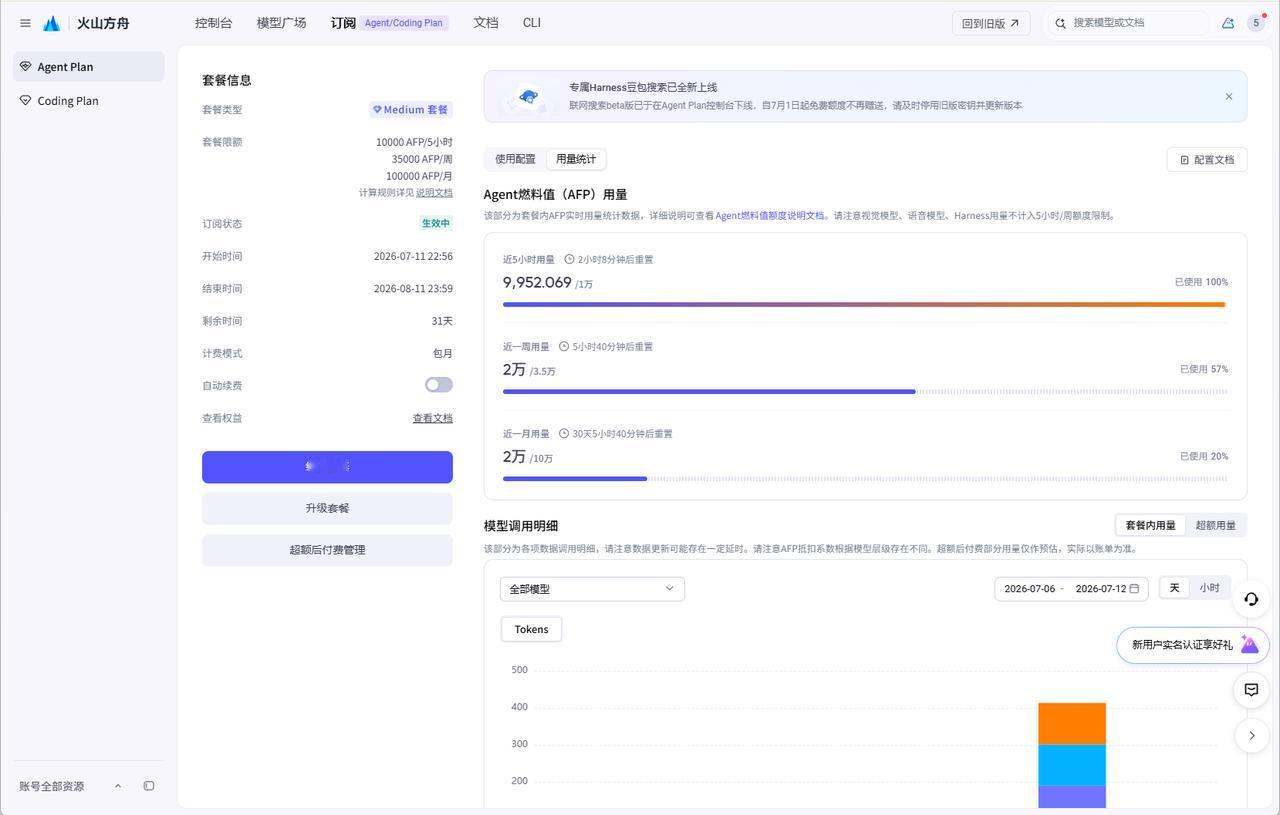Screen dimensions: 1280x815
Task: Select Agent Plan in sidebar
Action: coord(88,67)
